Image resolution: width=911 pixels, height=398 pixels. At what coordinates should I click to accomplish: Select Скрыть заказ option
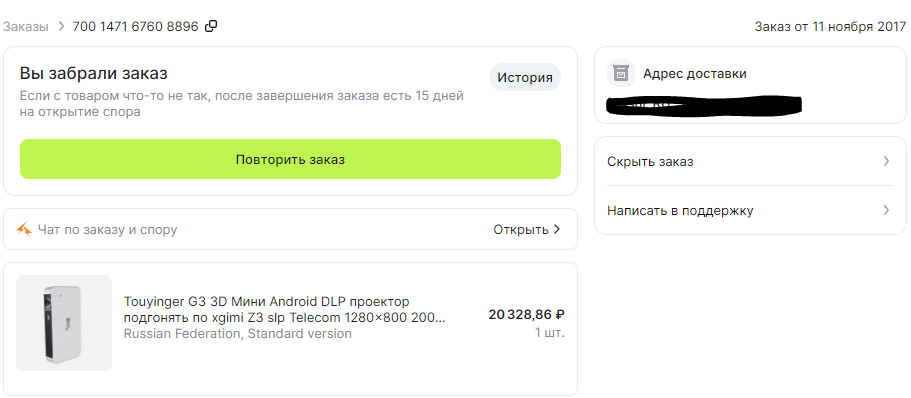[x=748, y=162]
